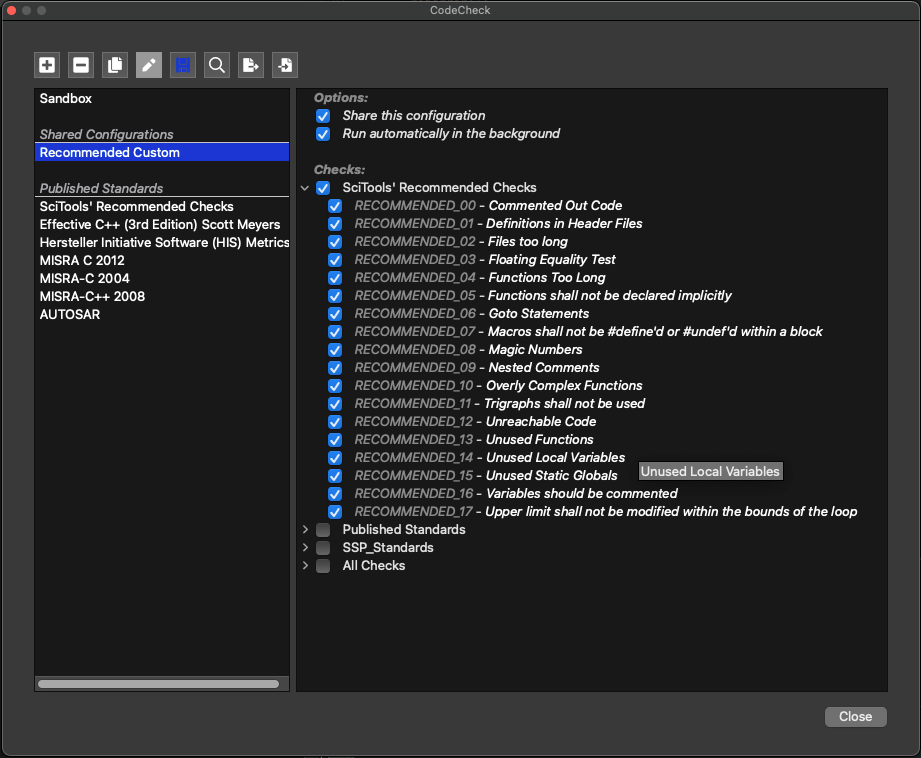Select SciTools' Recommended Checks in left list
Screen dimensions: 921x758
coord(162,207)
